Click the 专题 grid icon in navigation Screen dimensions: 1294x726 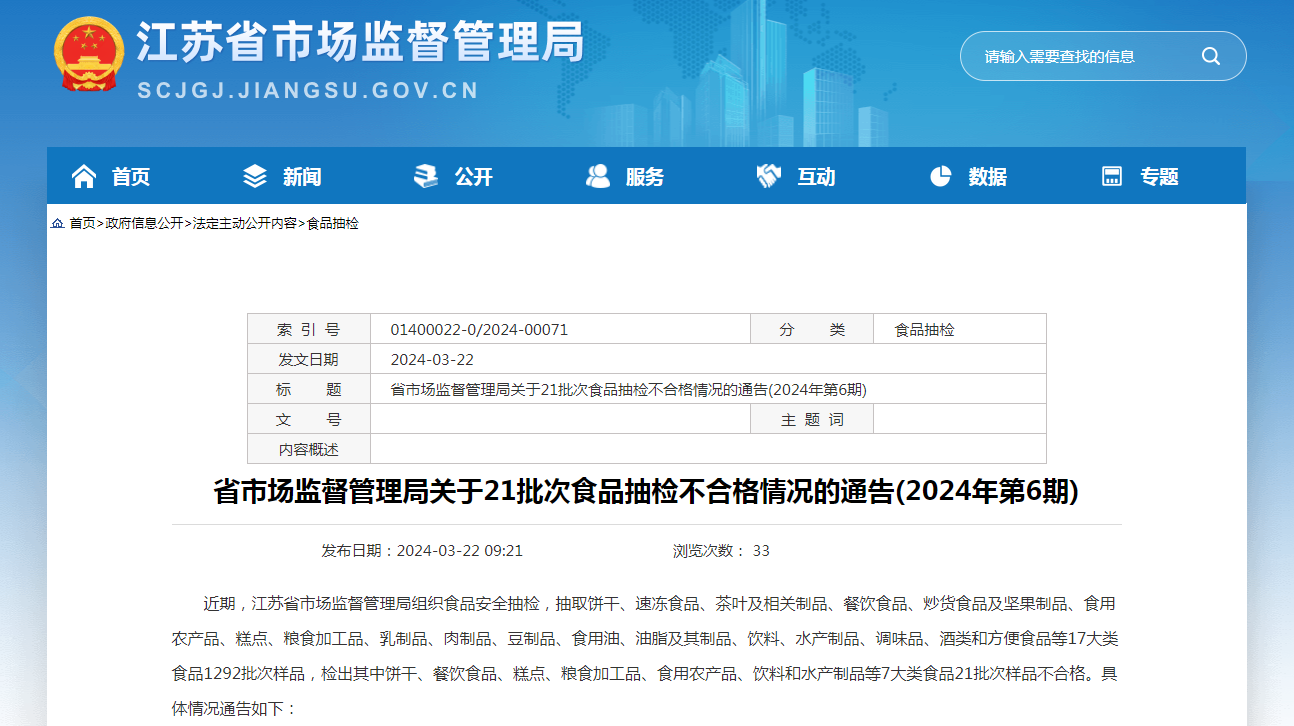click(1111, 174)
